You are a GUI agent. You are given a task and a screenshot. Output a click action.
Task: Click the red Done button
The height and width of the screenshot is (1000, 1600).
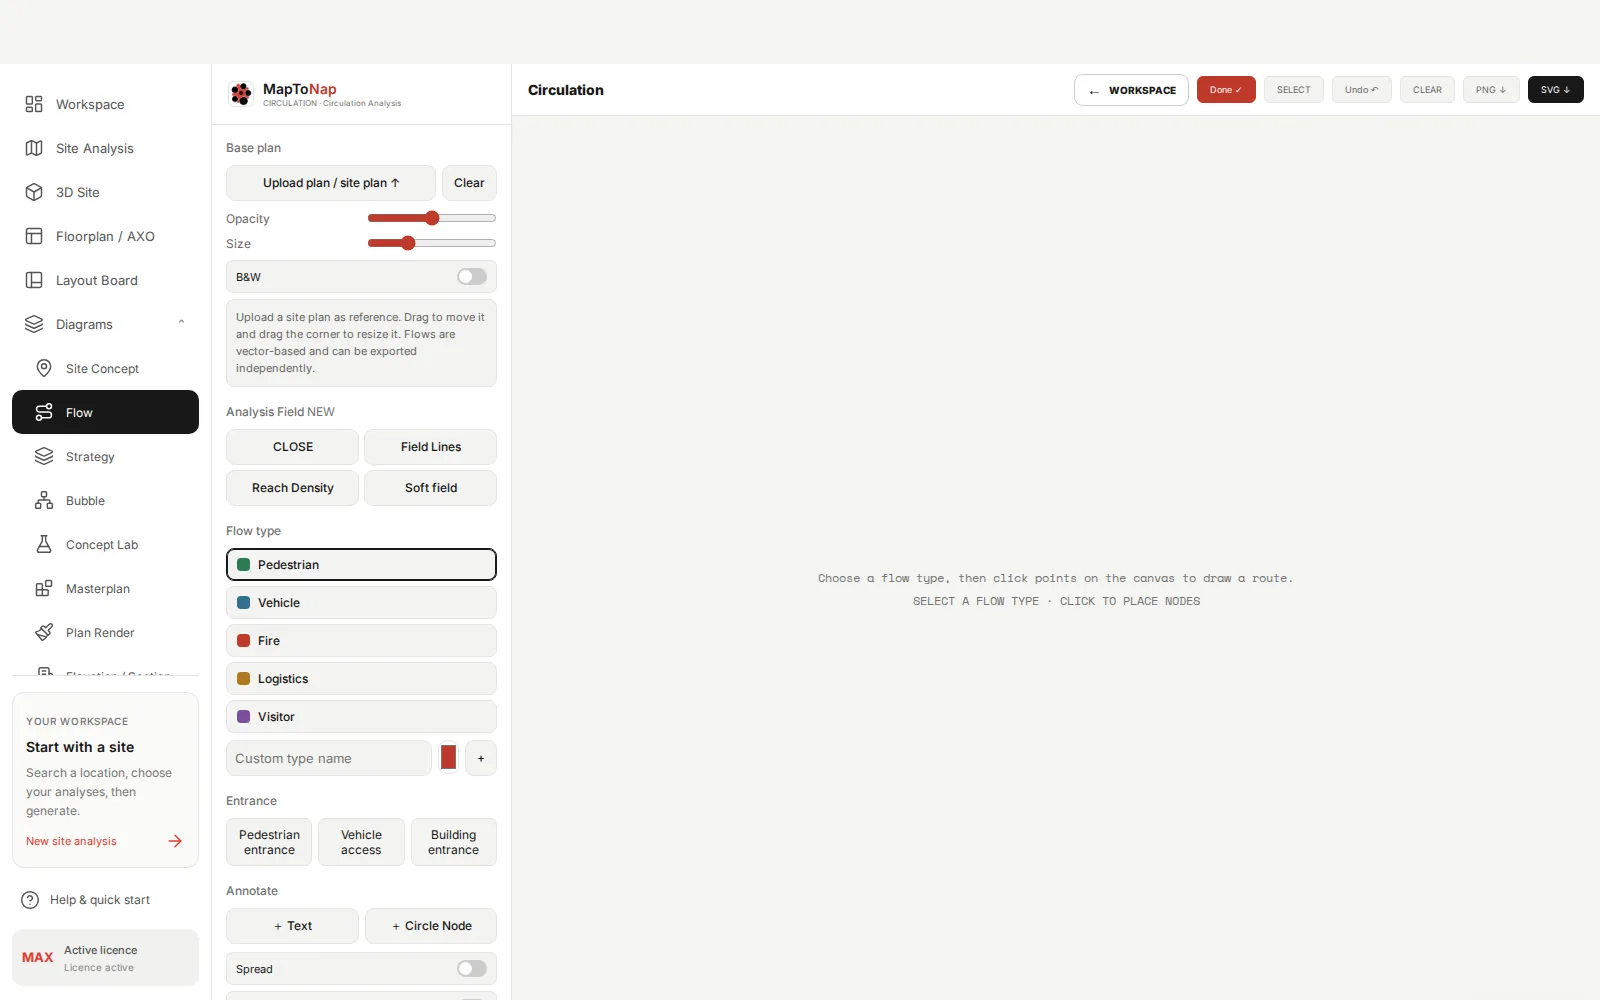coord(1226,90)
